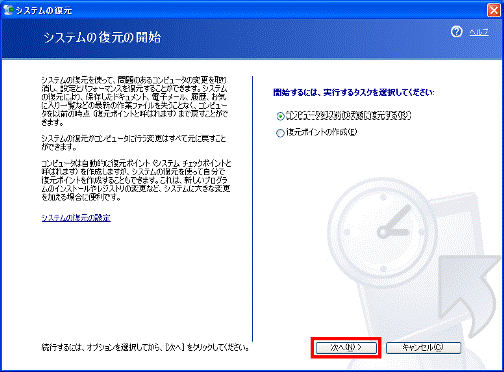Click the 次へ button
Viewport: 504px width, 372px height.
[346, 348]
